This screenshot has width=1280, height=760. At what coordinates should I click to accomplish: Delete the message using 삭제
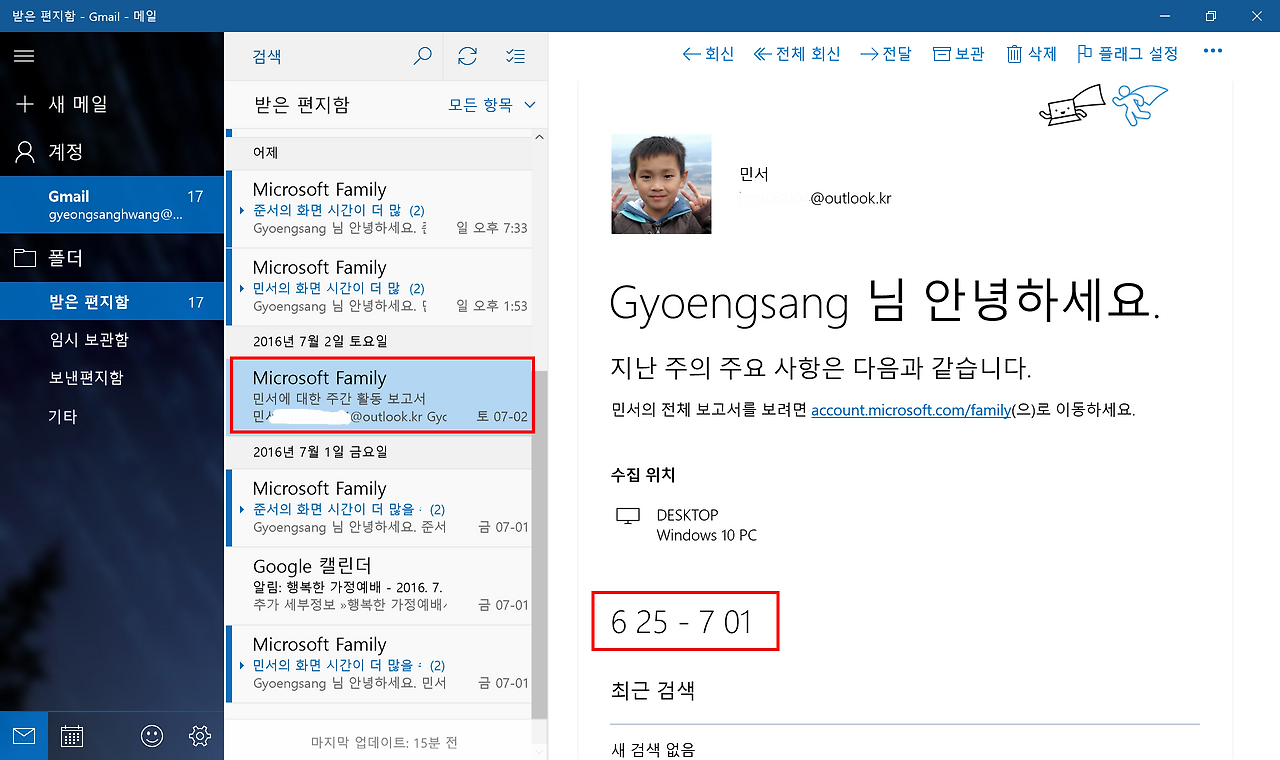point(1031,53)
